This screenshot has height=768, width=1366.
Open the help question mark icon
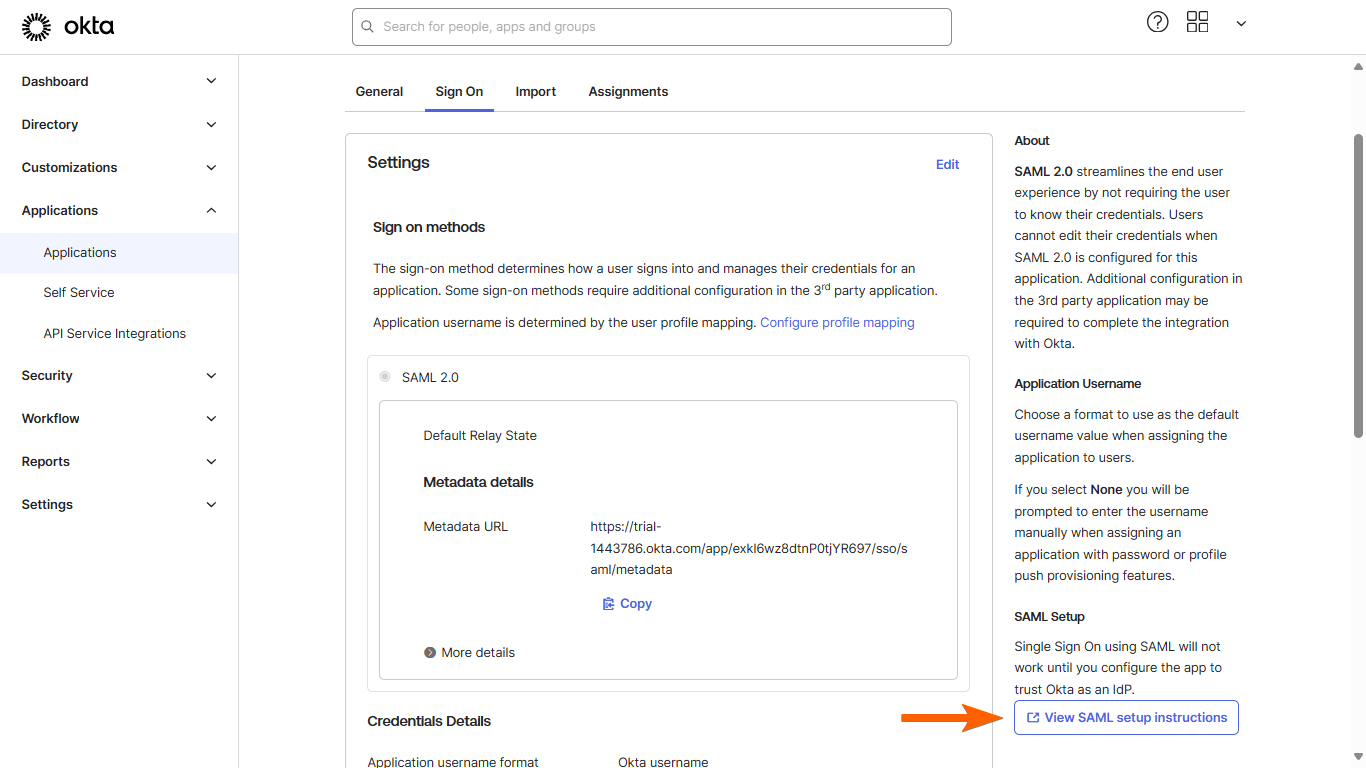[x=1157, y=22]
